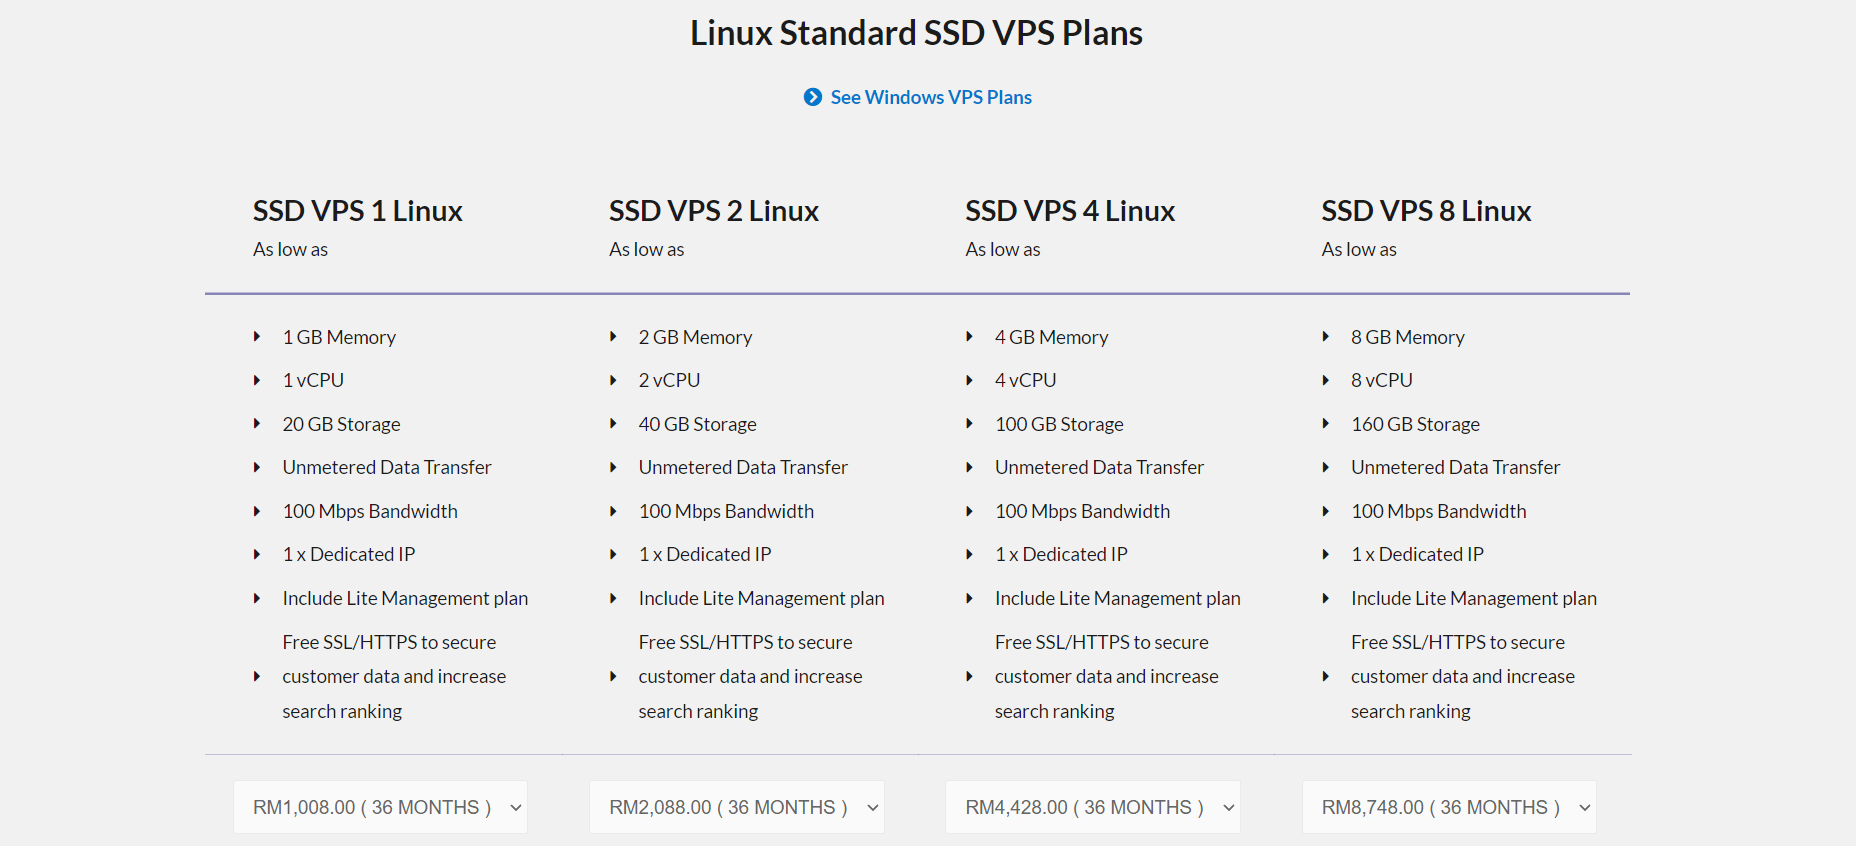Click the bullet arrow beside 2 vCPU
The height and width of the screenshot is (846, 1856).
pos(613,380)
